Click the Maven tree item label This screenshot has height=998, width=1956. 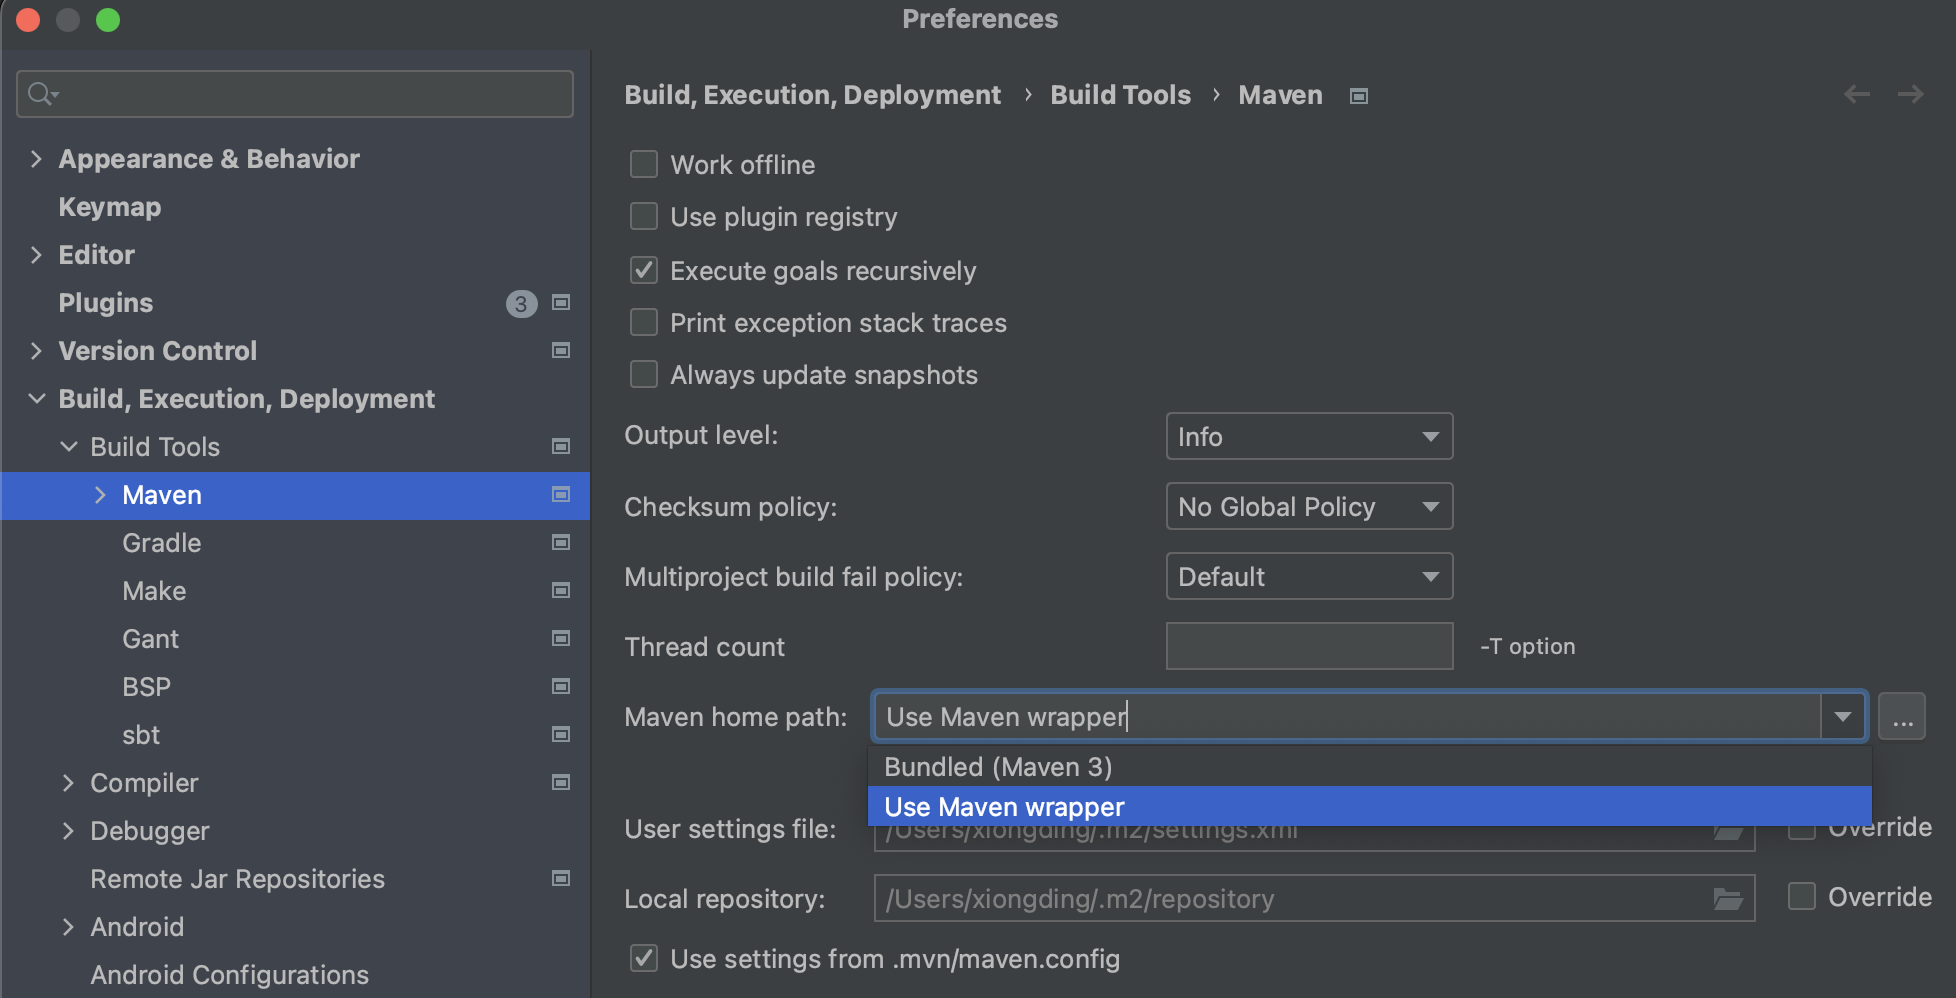[162, 495]
